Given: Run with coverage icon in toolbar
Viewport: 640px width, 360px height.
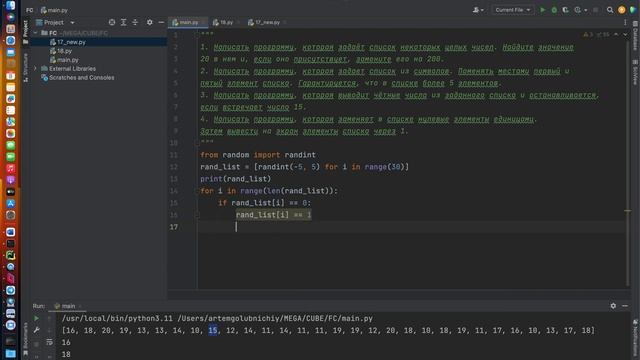Looking at the screenshot, I should pos(565,10).
